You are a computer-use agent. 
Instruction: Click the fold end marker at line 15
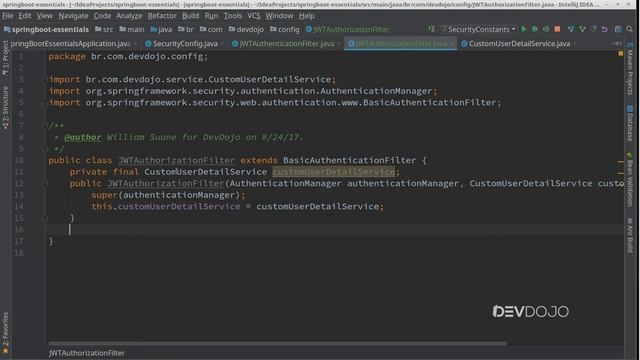[44, 218]
